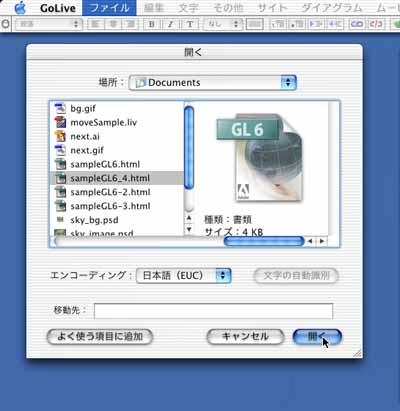400x411 pixels.
Task: Click the 移動先 input field
Action: [x=213, y=311]
